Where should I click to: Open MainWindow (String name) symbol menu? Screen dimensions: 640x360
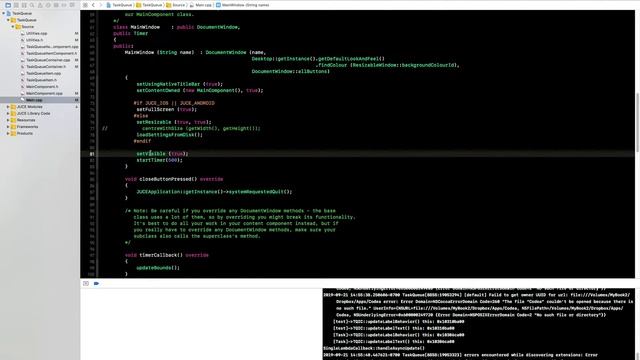point(242,5)
